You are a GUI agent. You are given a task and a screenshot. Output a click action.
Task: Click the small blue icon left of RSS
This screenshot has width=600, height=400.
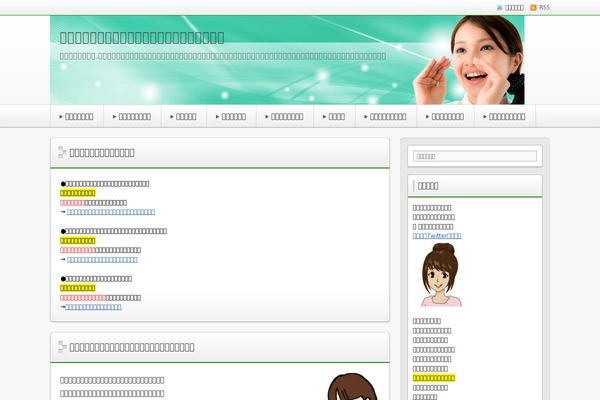point(499,8)
